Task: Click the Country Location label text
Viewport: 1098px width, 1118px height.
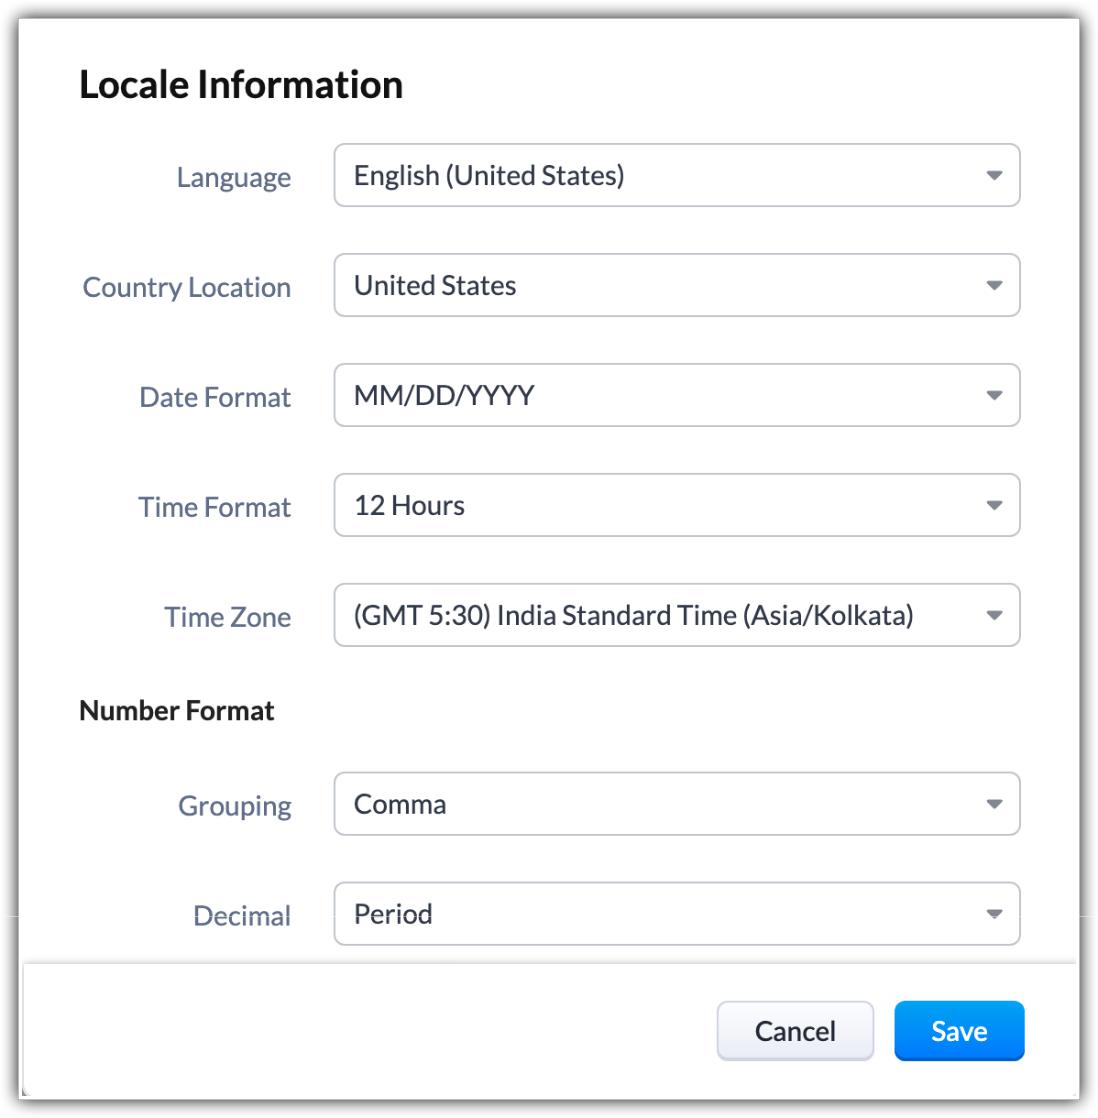Action: tap(187, 287)
